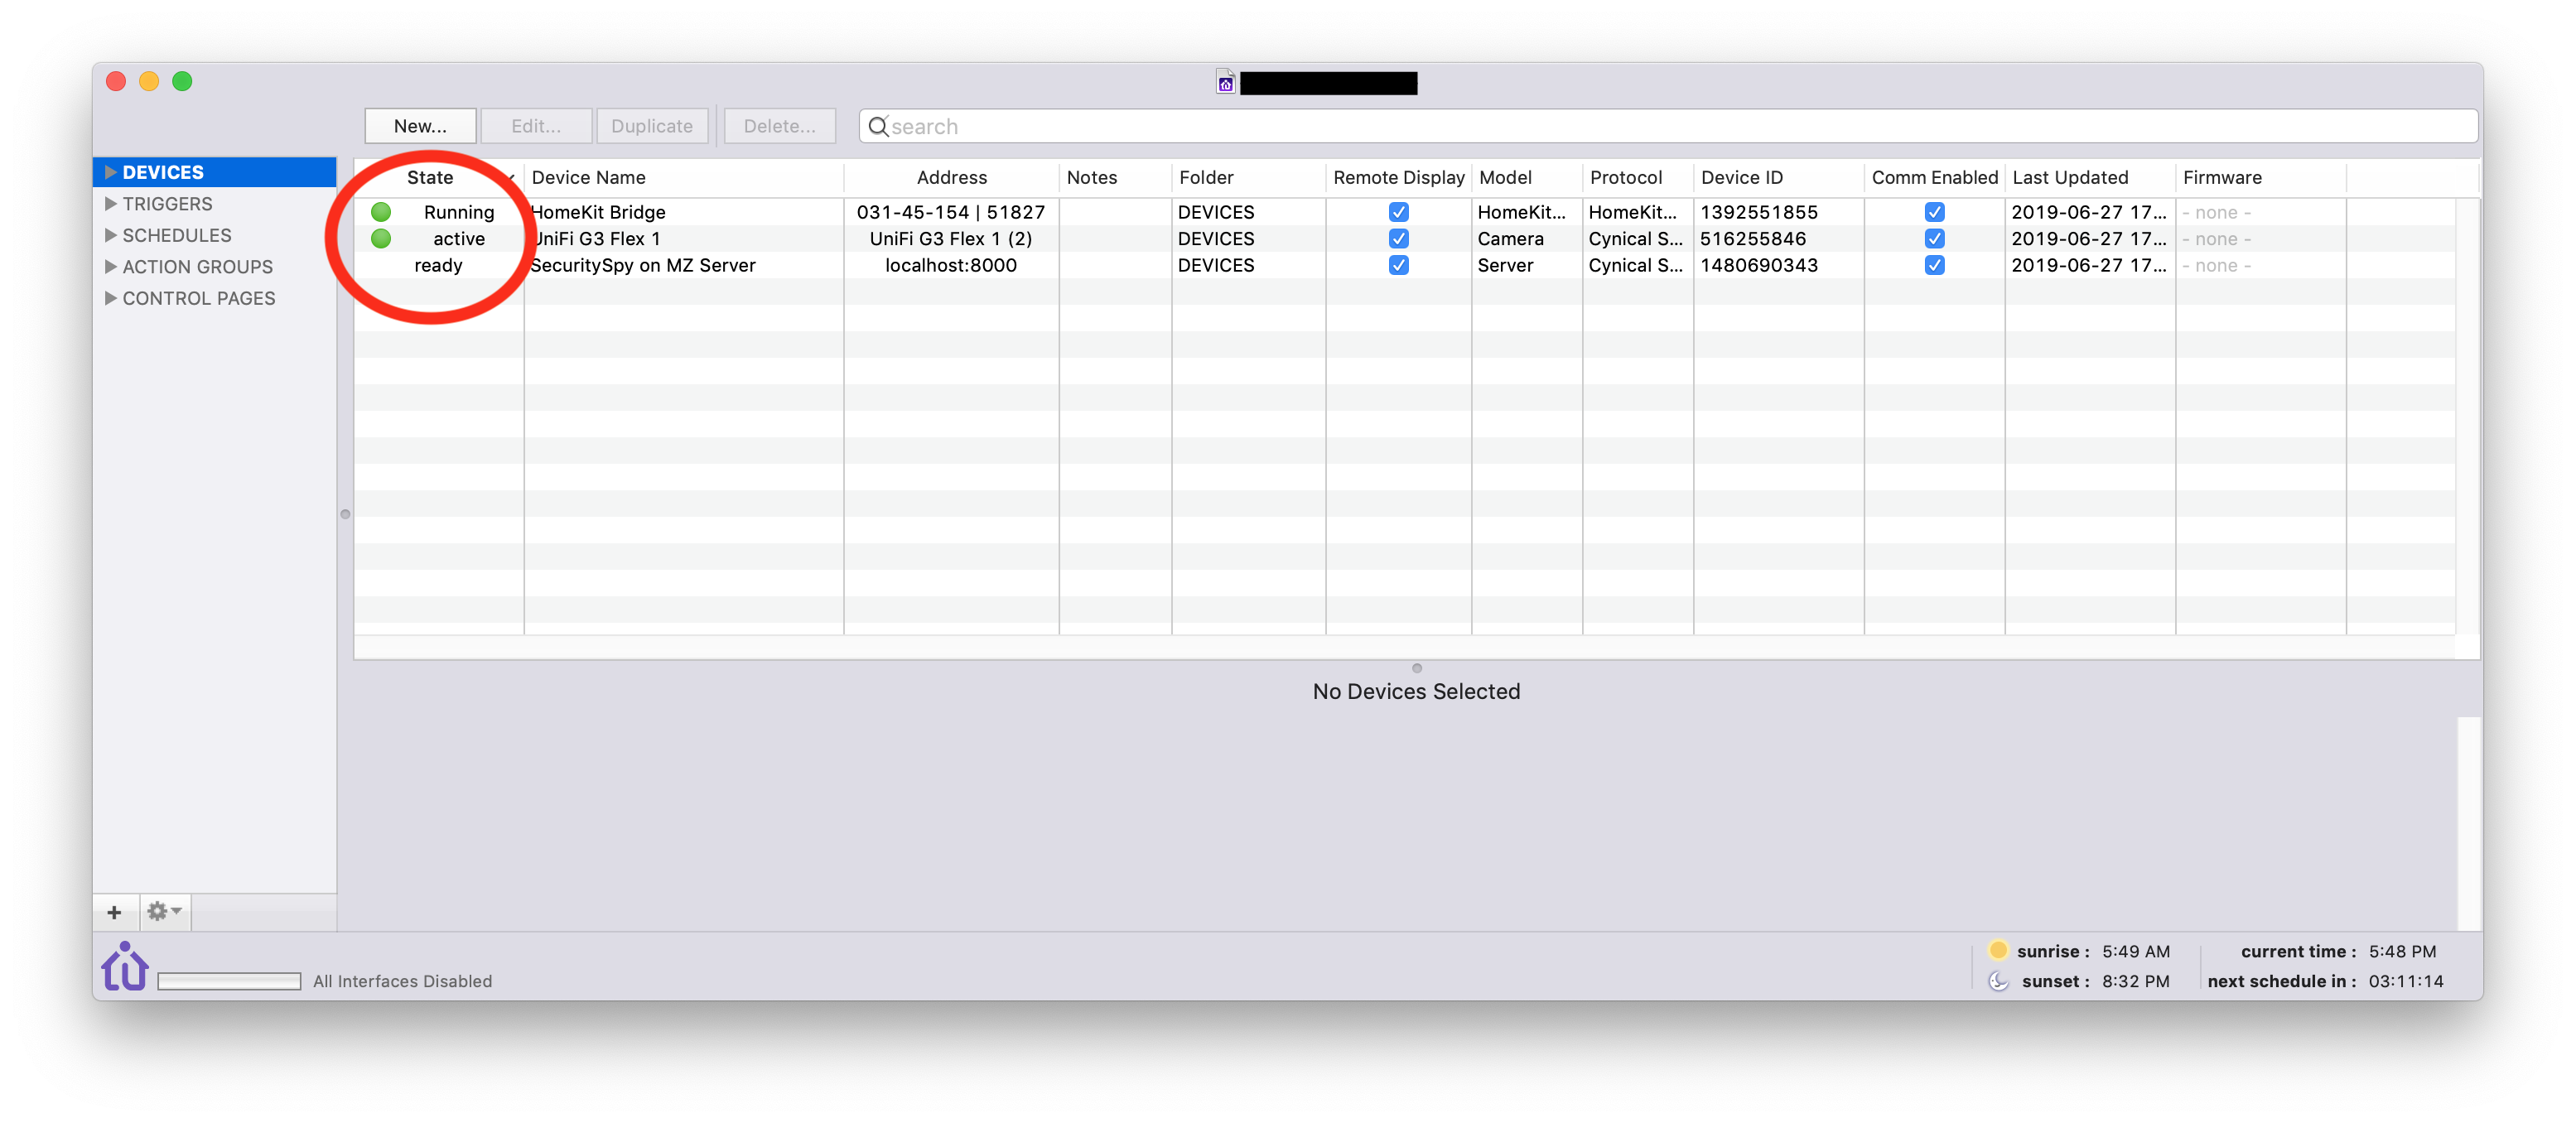Click the Duplicate button
Image resolution: width=2576 pixels, height=1123 pixels.
point(651,126)
